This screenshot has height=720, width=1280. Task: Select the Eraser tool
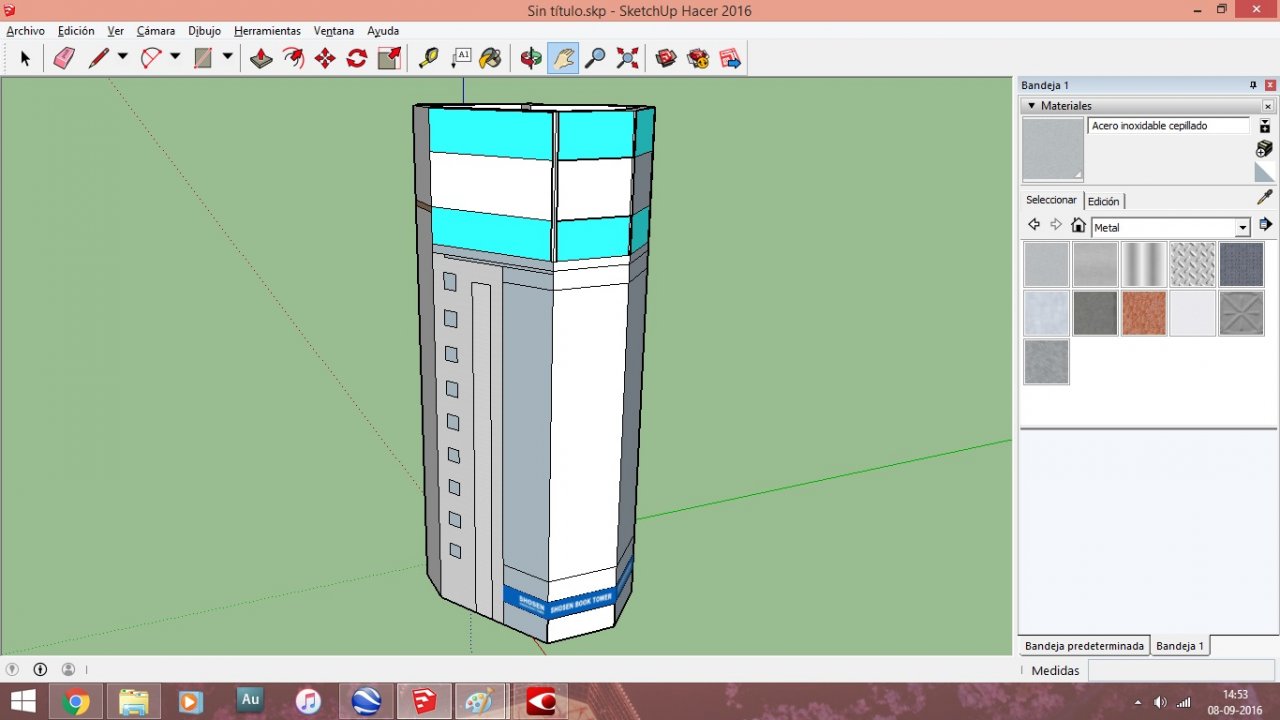coord(64,58)
